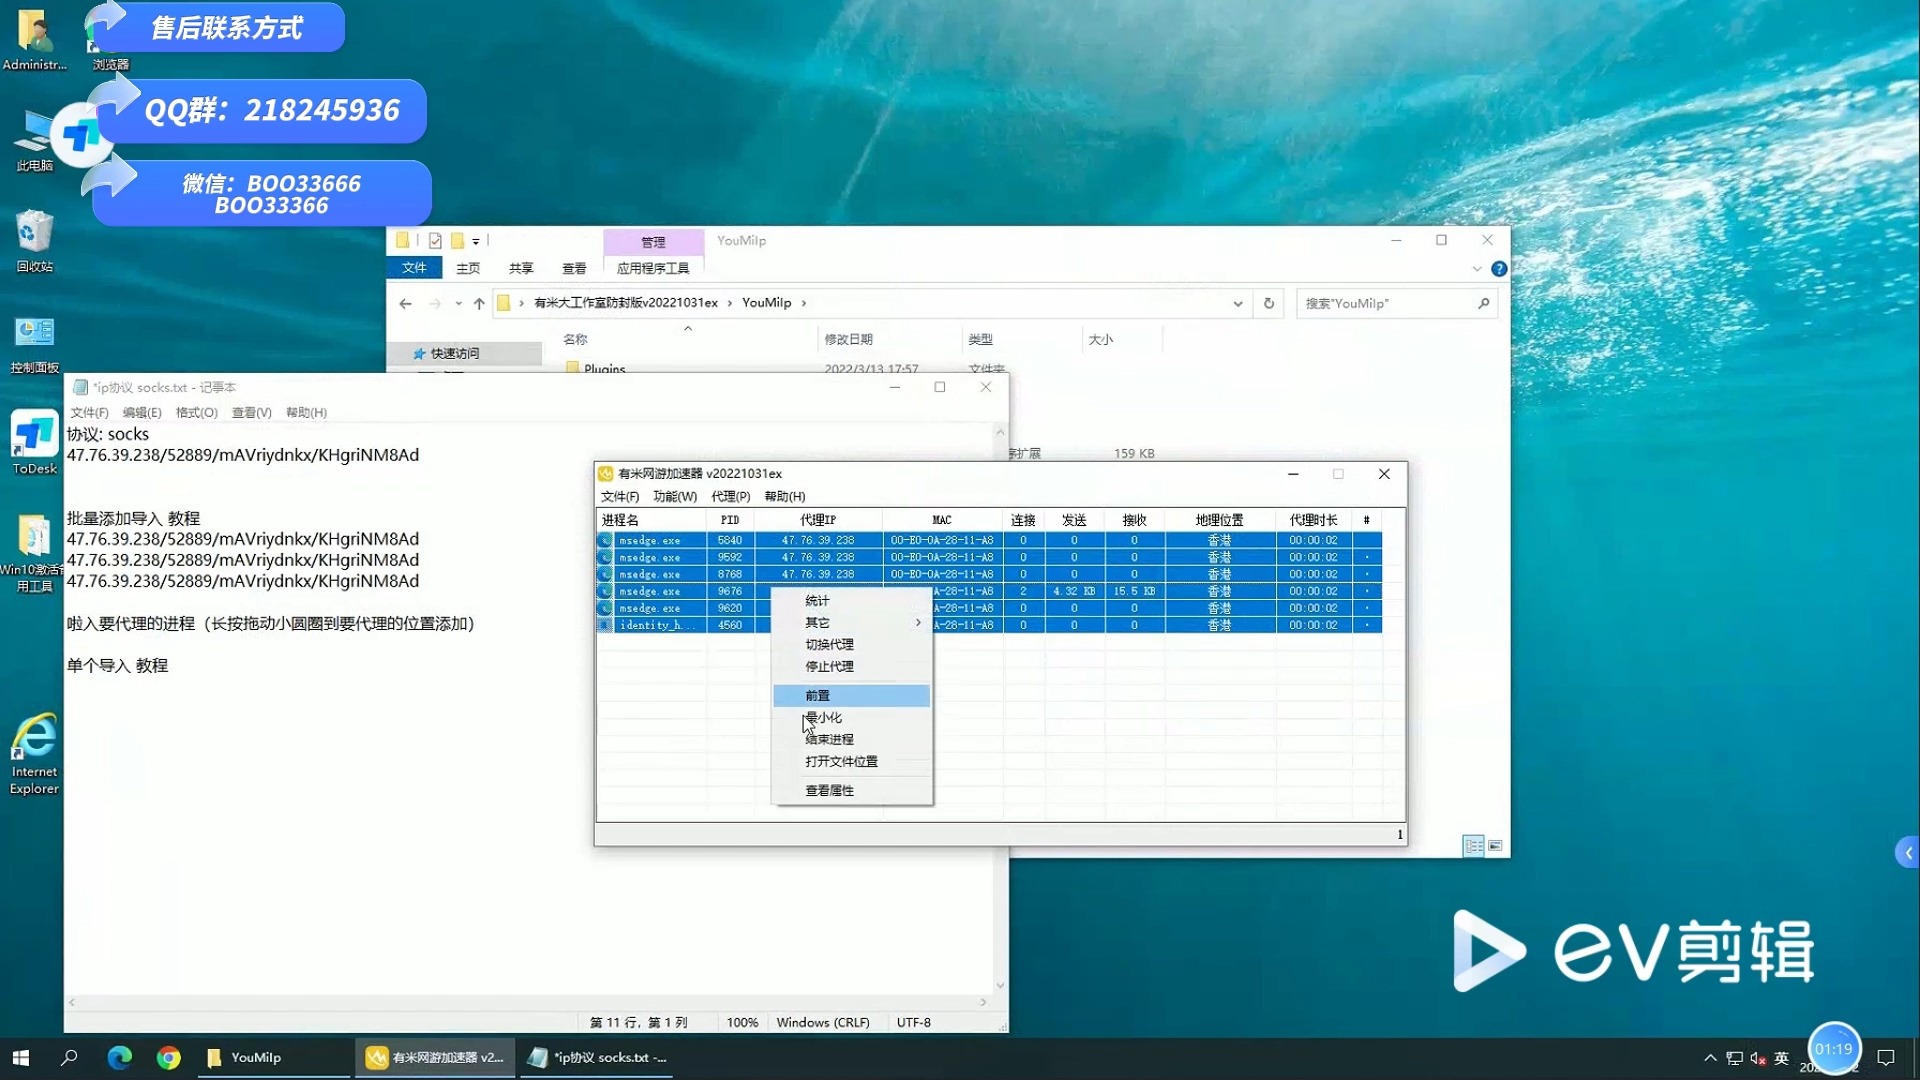The height and width of the screenshot is (1080, 1920).
Task: Select the msedge.exe row with PID 5840
Action: coord(989,541)
